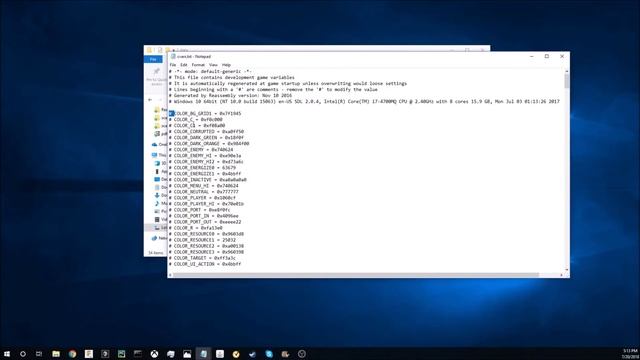Click Notepad scroll right arrow
Screen dimensions: 640x360
pyautogui.click(x=561, y=275)
